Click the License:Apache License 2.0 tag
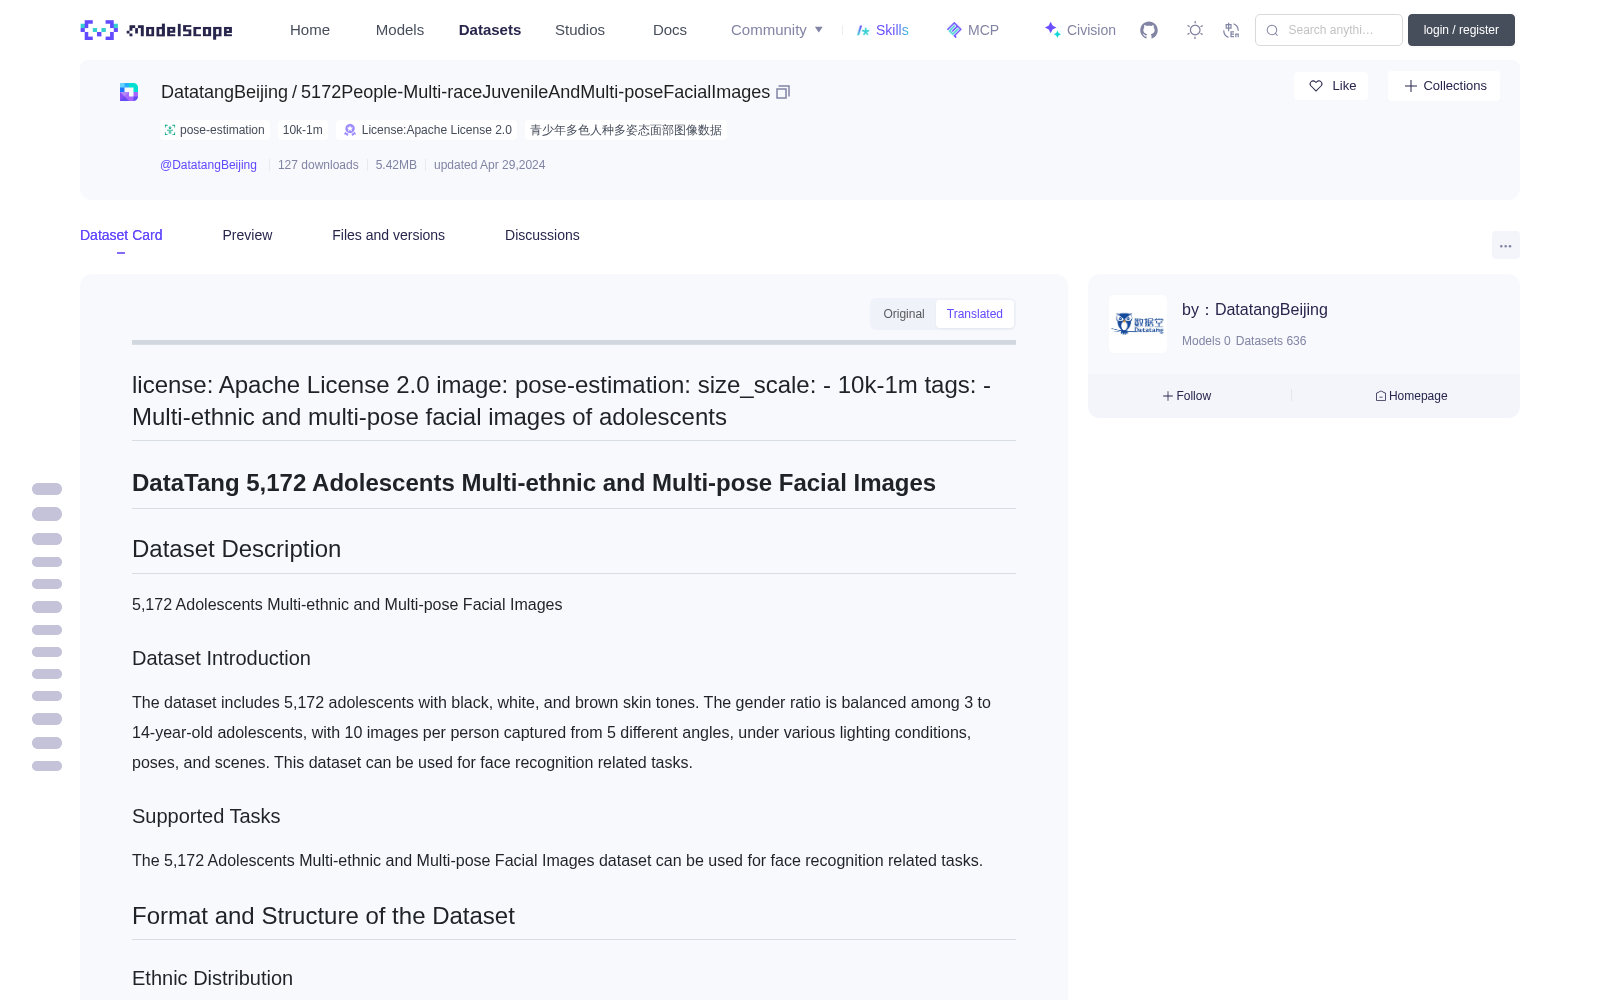Image resolution: width=1600 pixels, height=1000 pixels. coord(428,130)
